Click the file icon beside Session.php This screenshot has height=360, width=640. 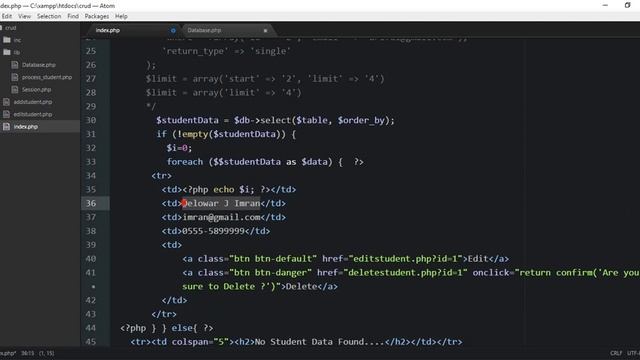coord(15,89)
